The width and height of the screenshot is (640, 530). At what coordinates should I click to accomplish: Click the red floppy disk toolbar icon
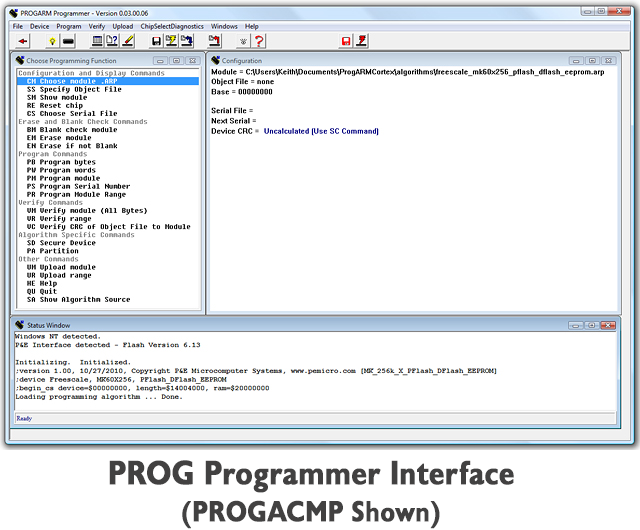(x=346, y=41)
